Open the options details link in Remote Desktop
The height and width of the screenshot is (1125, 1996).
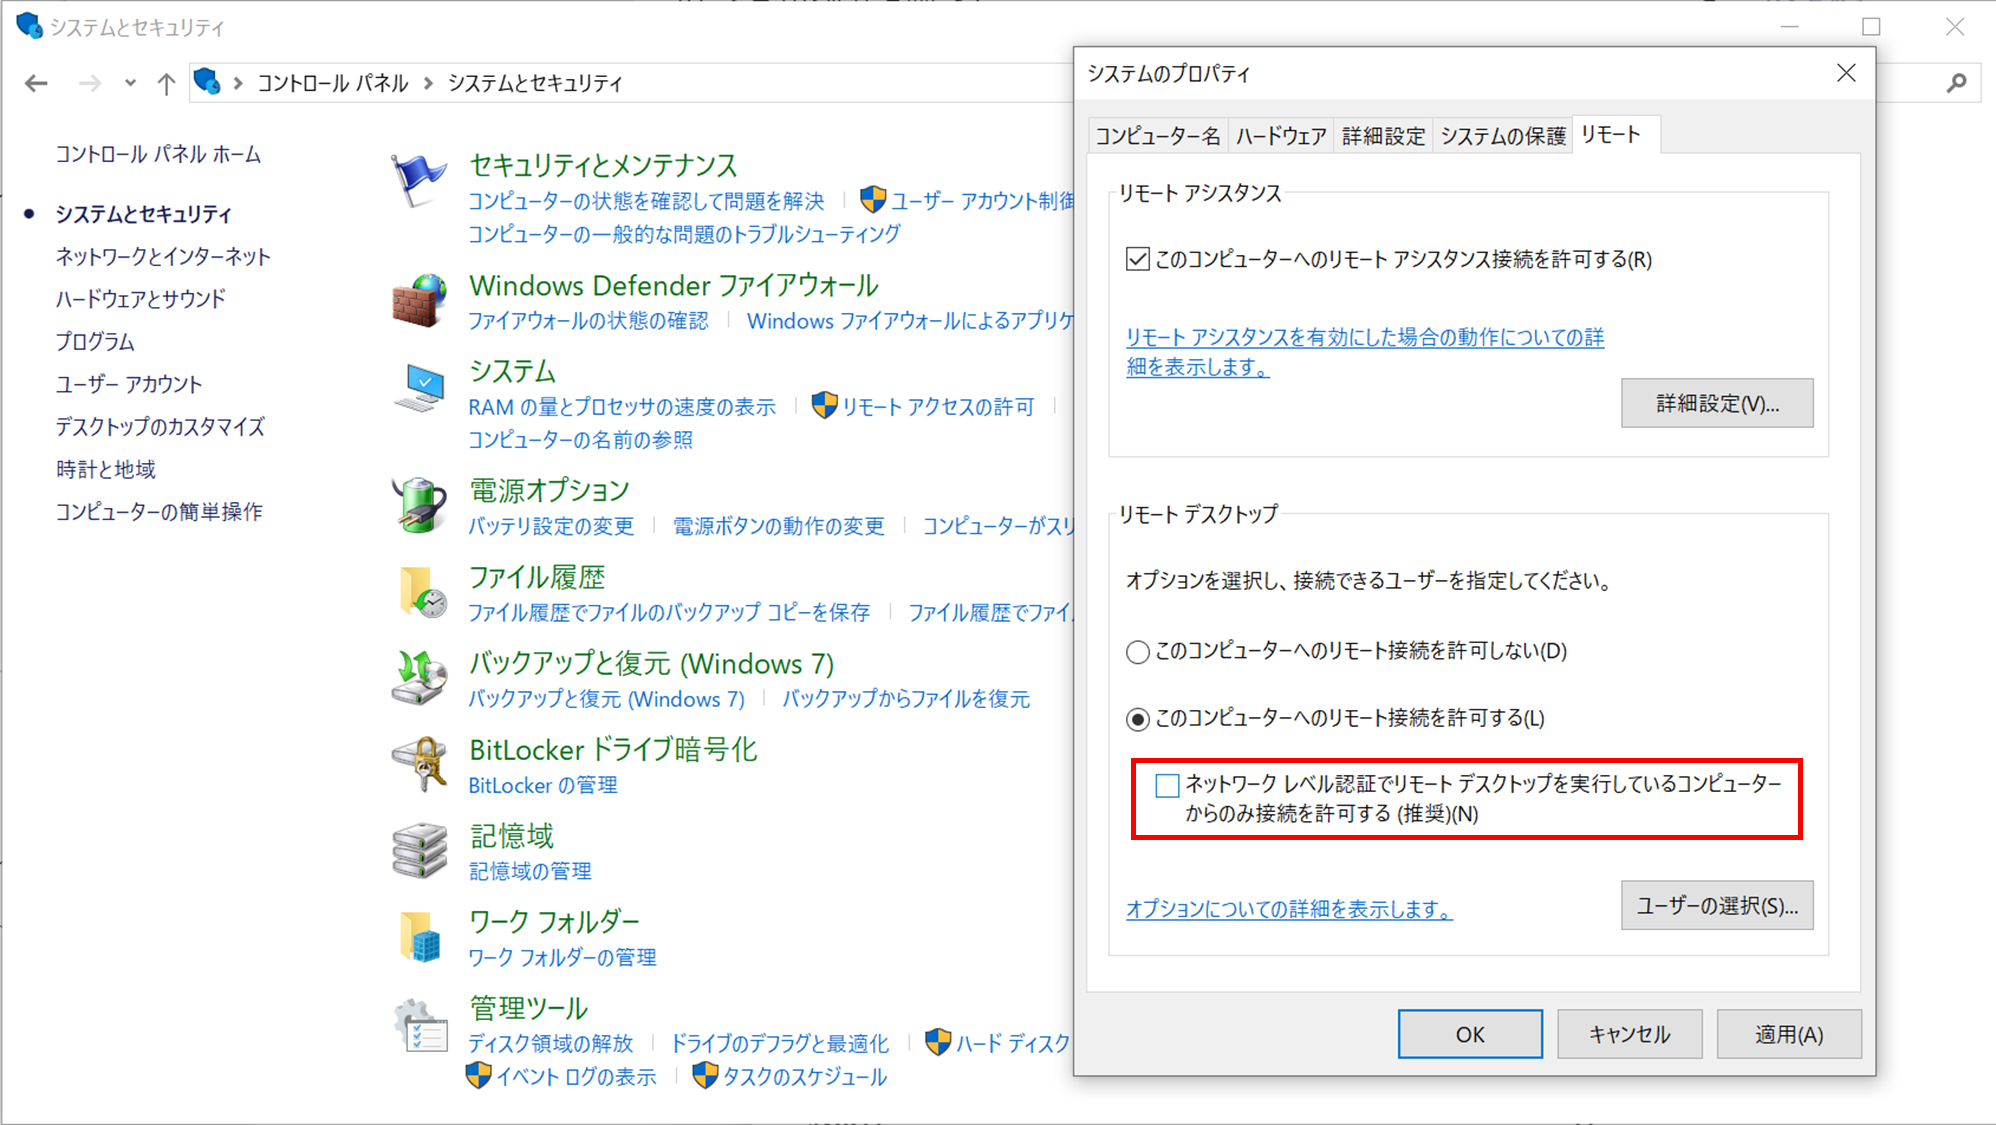(1288, 909)
